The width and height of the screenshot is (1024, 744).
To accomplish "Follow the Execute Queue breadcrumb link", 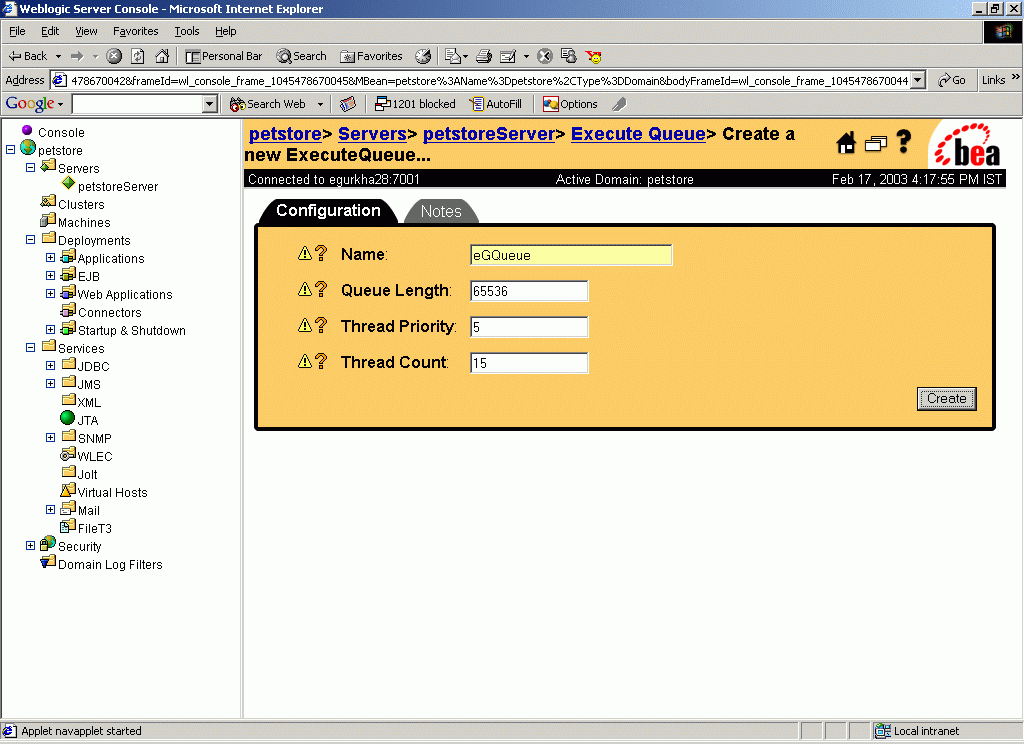I will pos(638,134).
